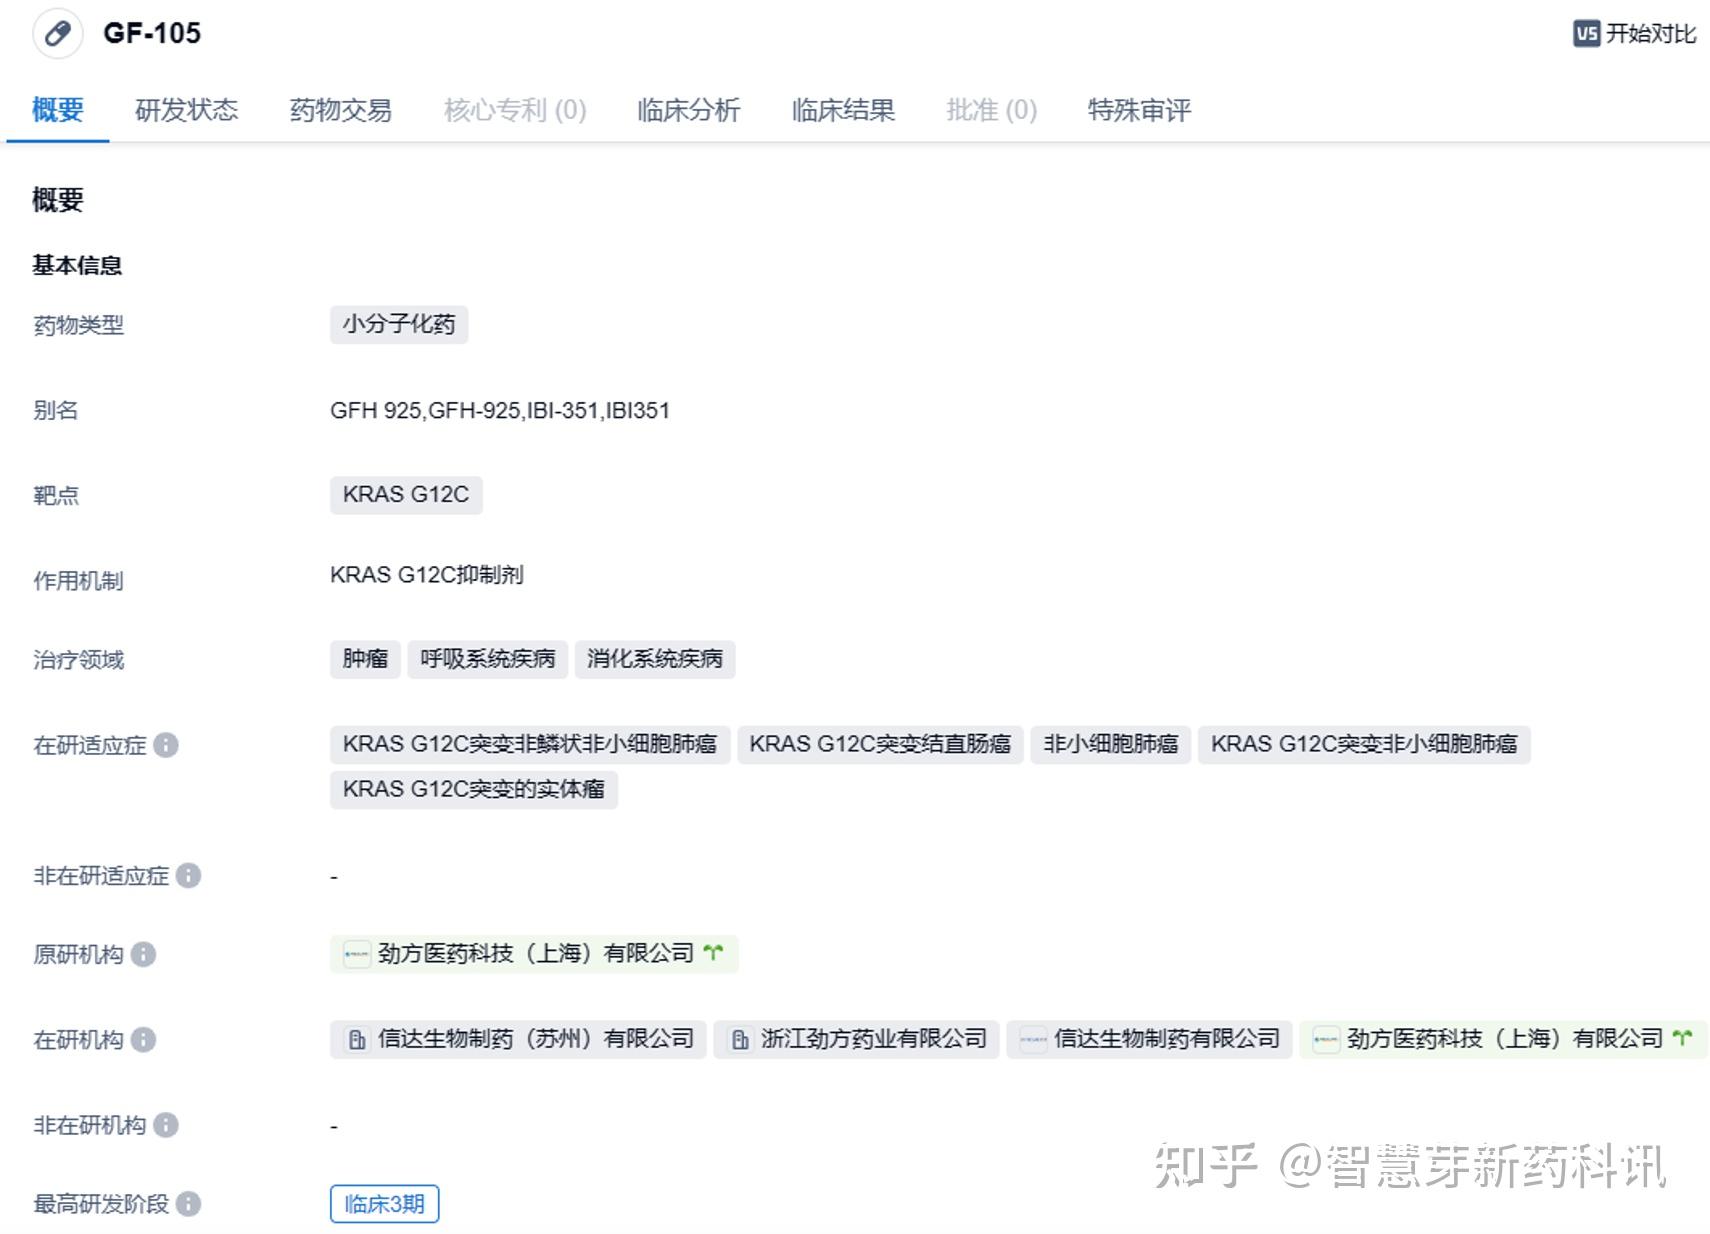Click the info icon next to 最高研发阶段

point(190,1204)
